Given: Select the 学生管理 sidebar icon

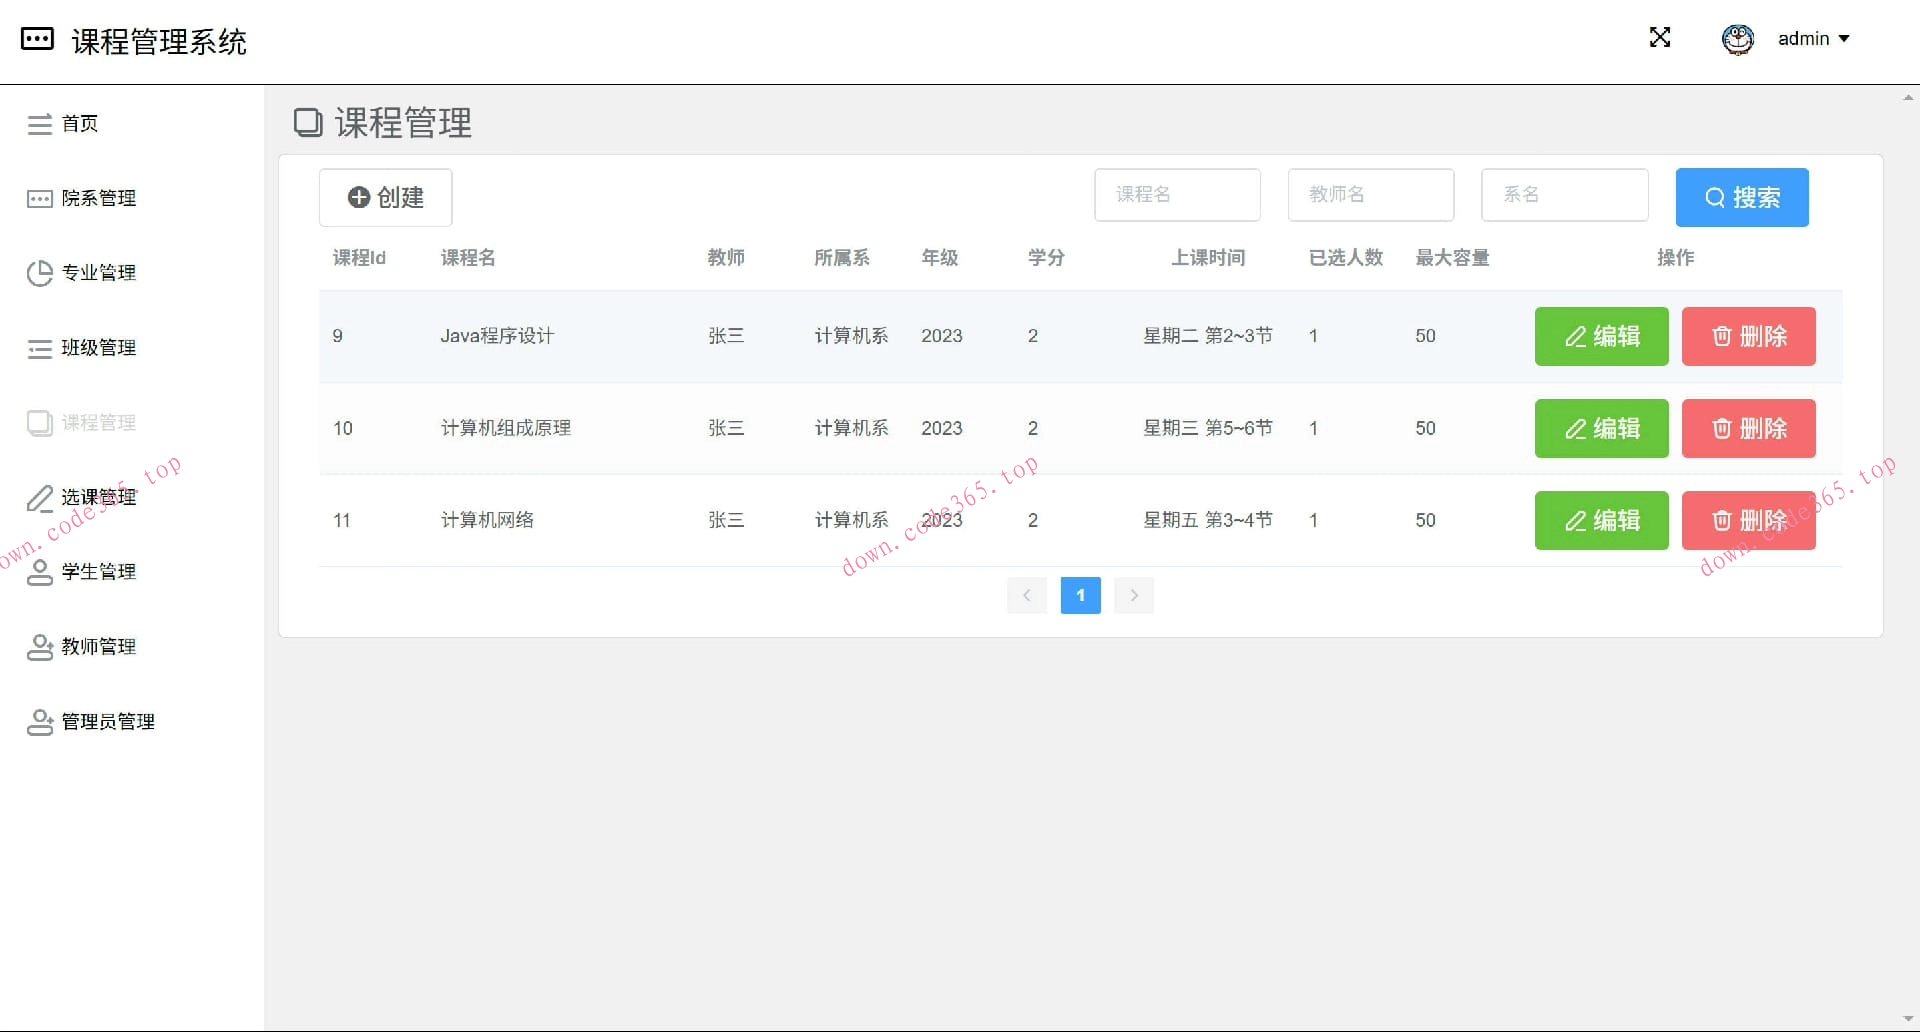Looking at the screenshot, I should pyautogui.click(x=40, y=571).
